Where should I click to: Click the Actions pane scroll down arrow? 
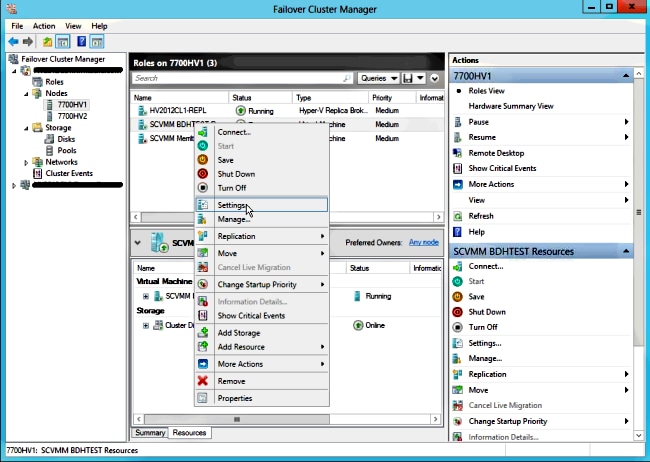point(639,435)
